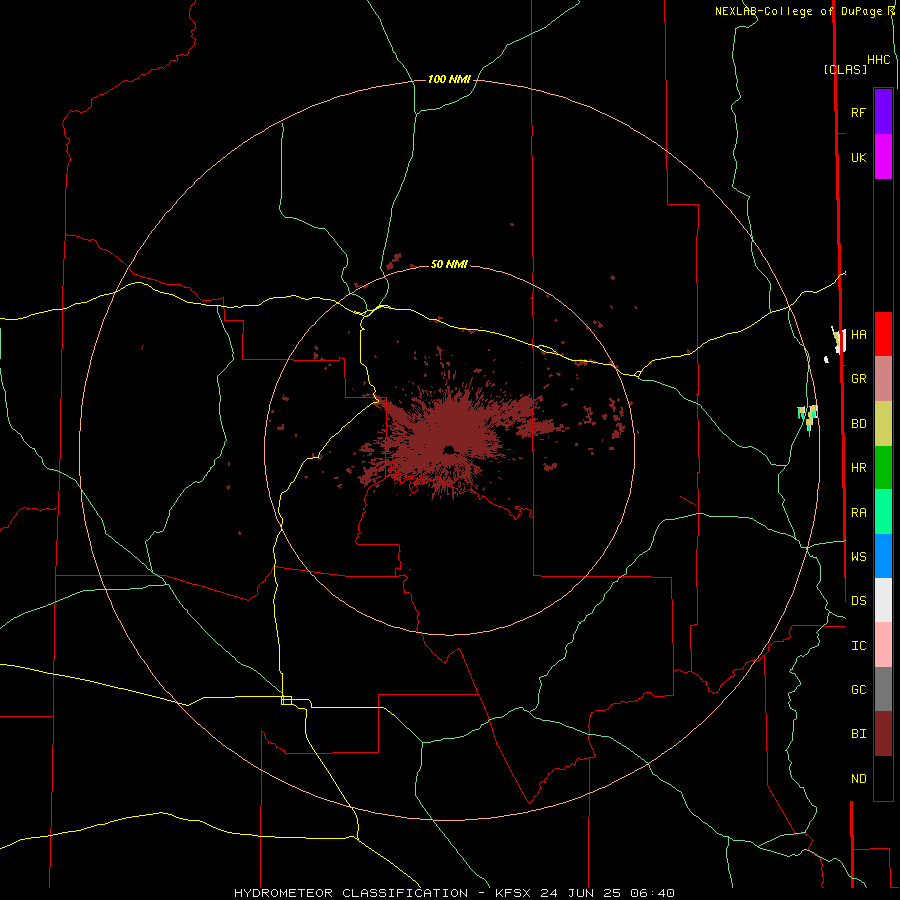Click the 'HHC' product label
This screenshot has width=900, height=900.
point(879,60)
